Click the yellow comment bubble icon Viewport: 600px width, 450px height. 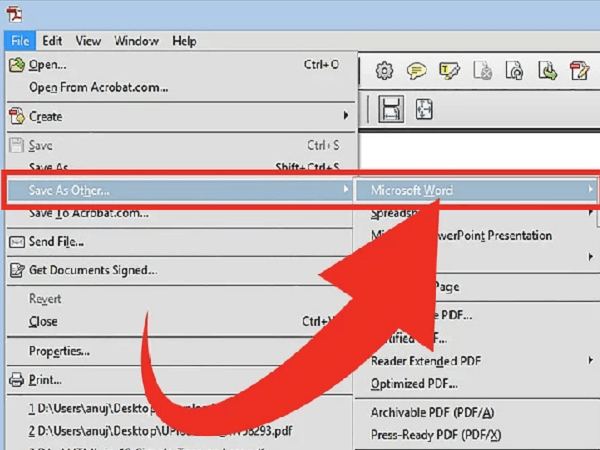click(x=416, y=70)
